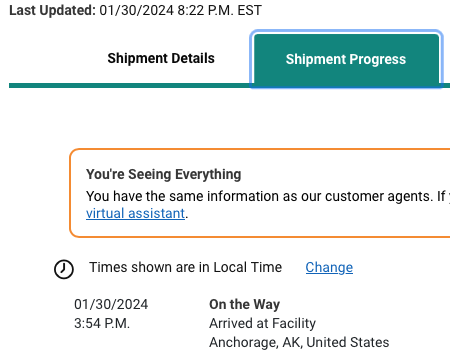Click the bold Last Updated label

click(x=52, y=10)
